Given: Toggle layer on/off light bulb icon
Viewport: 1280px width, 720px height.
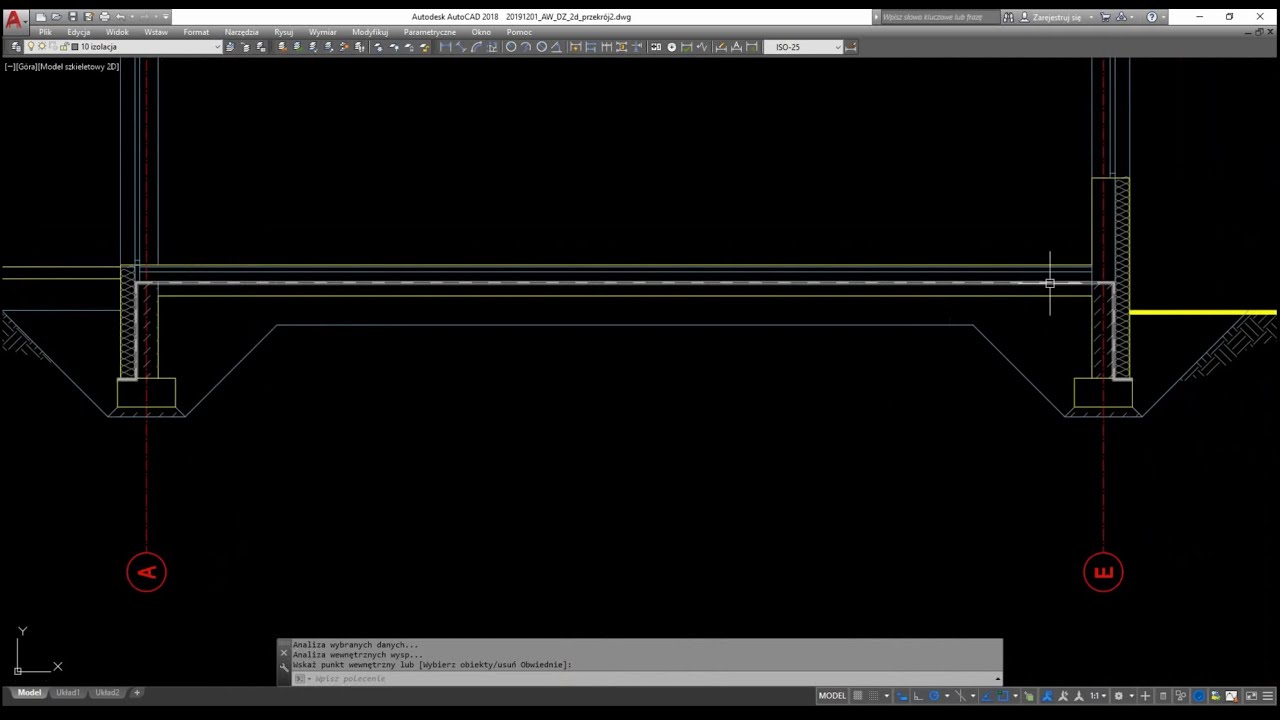Looking at the screenshot, I should tap(30, 47).
